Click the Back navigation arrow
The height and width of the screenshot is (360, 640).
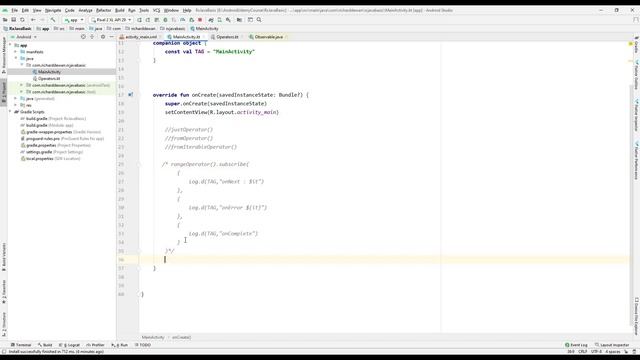[33, 20]
